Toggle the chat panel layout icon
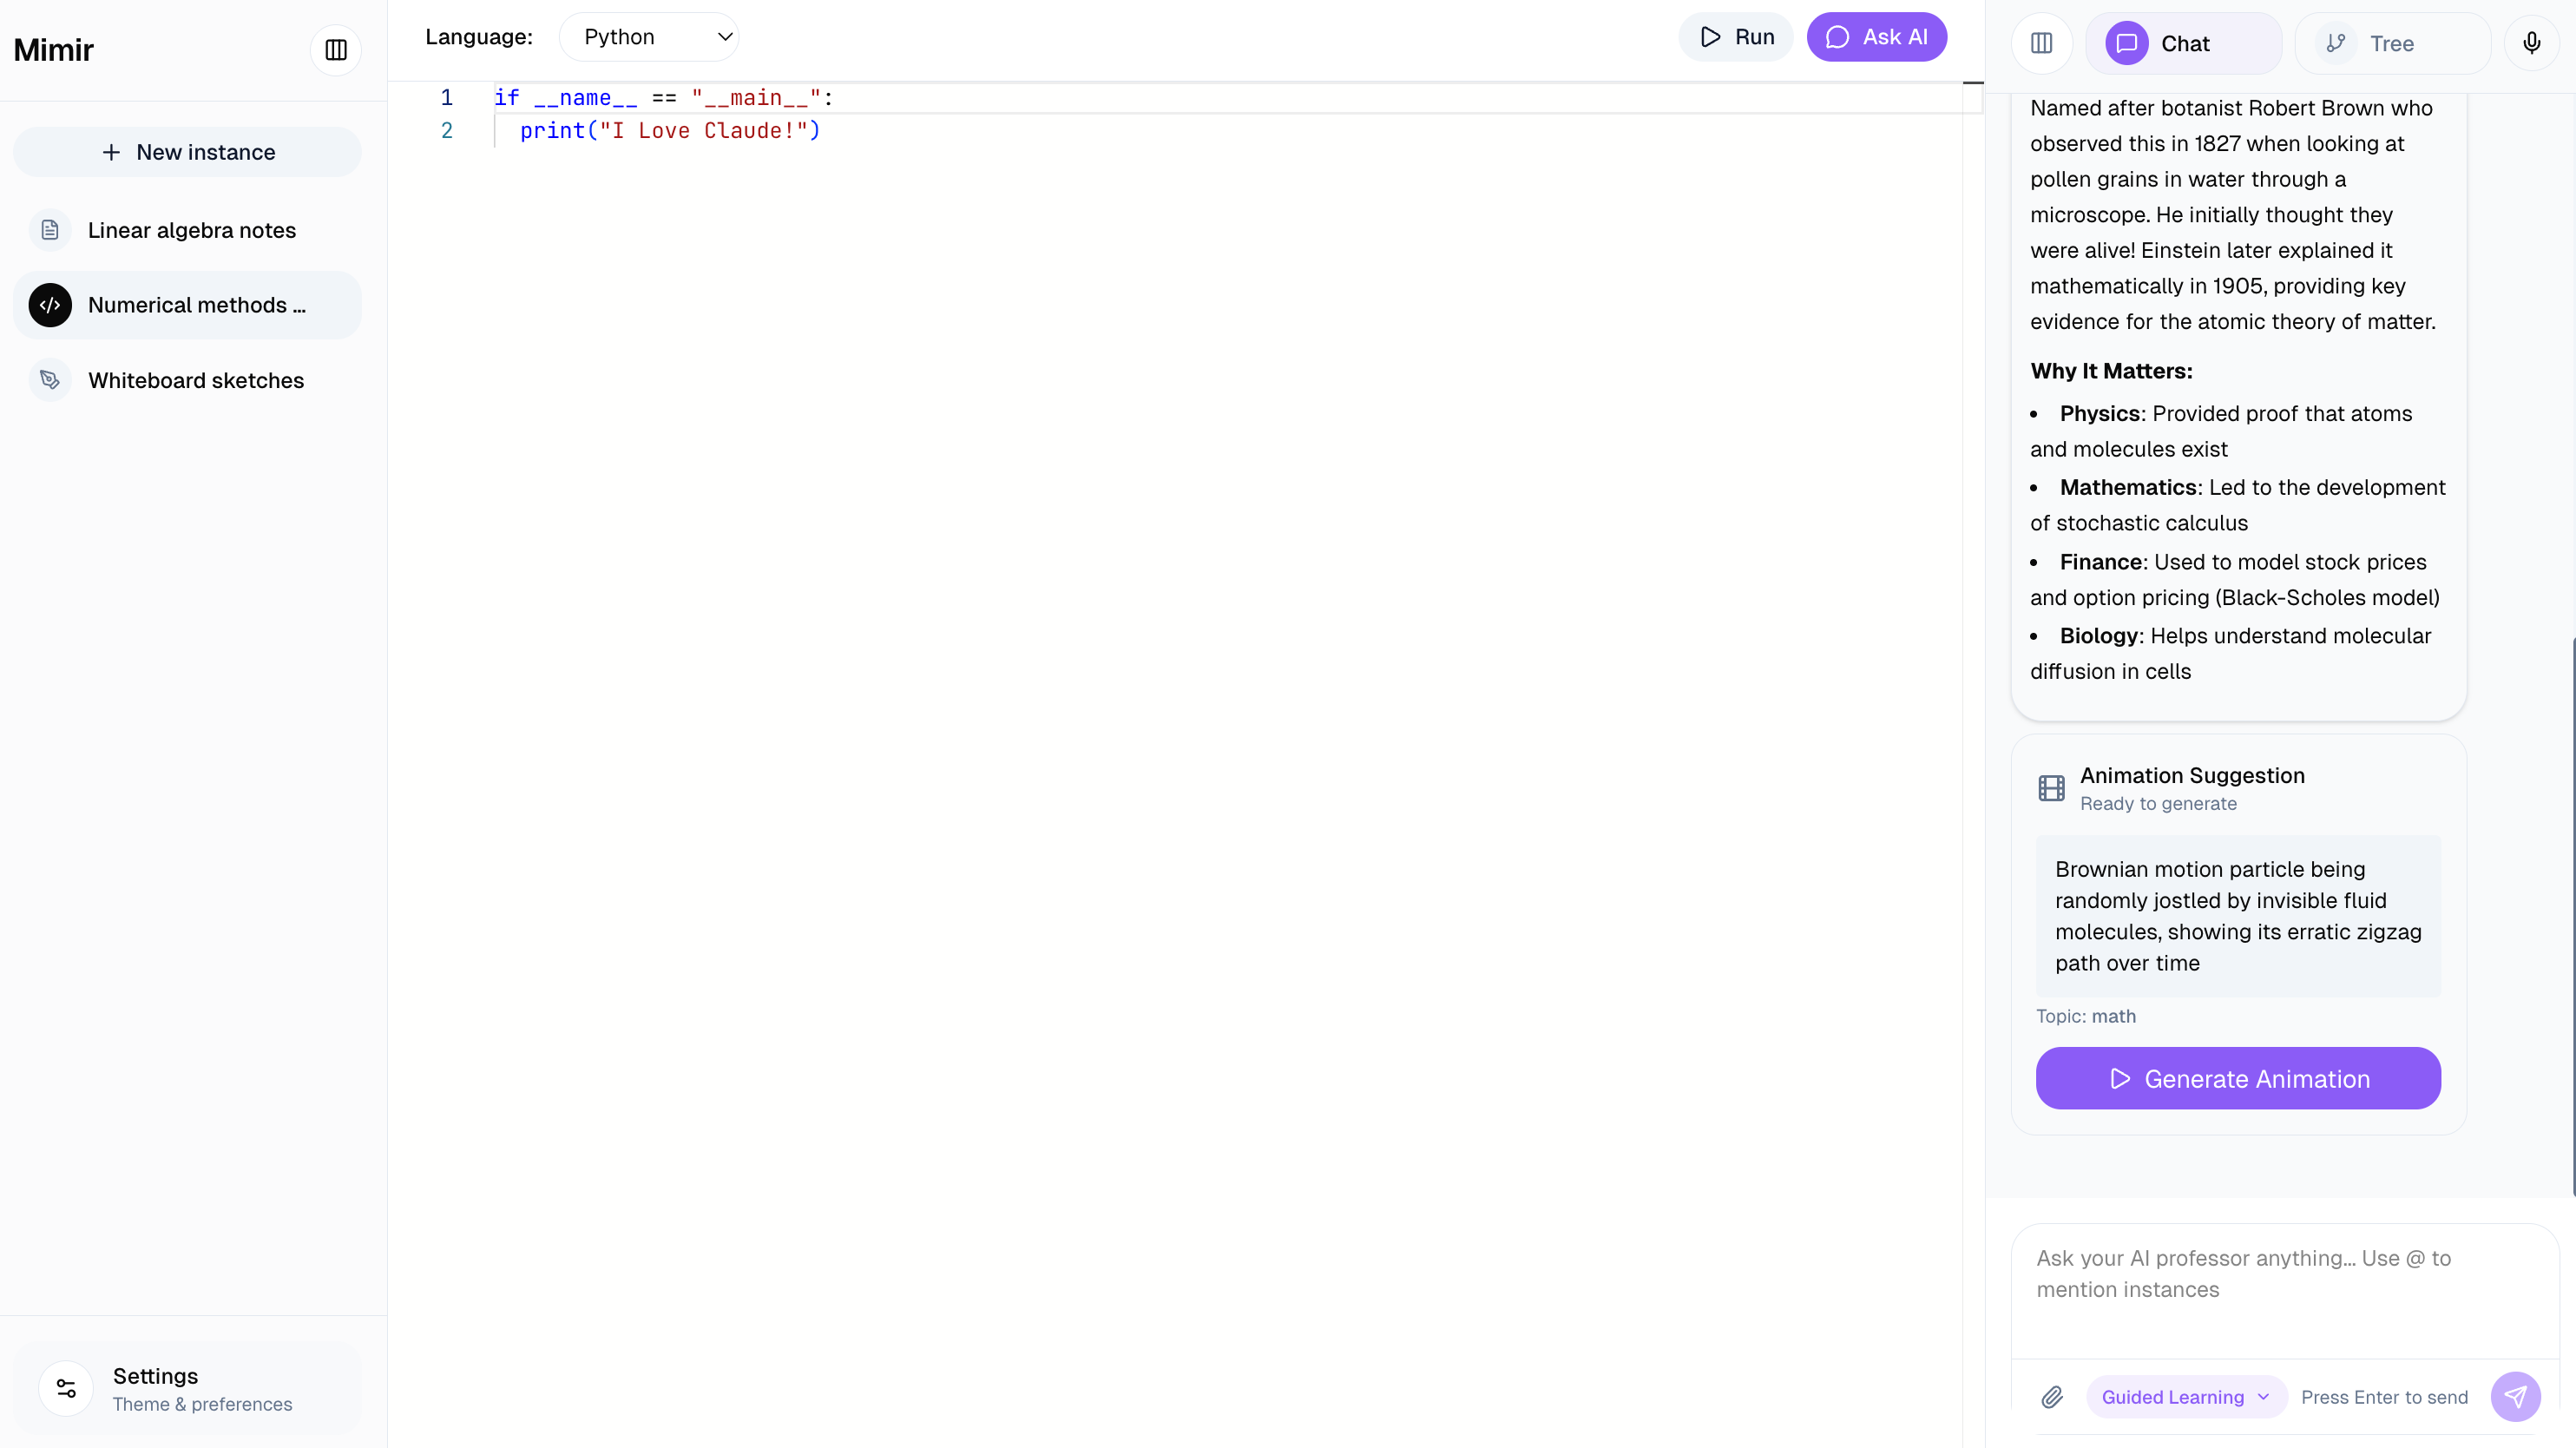The width and height of the screenshot is (2576, 1448). (x=2041, y=43)
